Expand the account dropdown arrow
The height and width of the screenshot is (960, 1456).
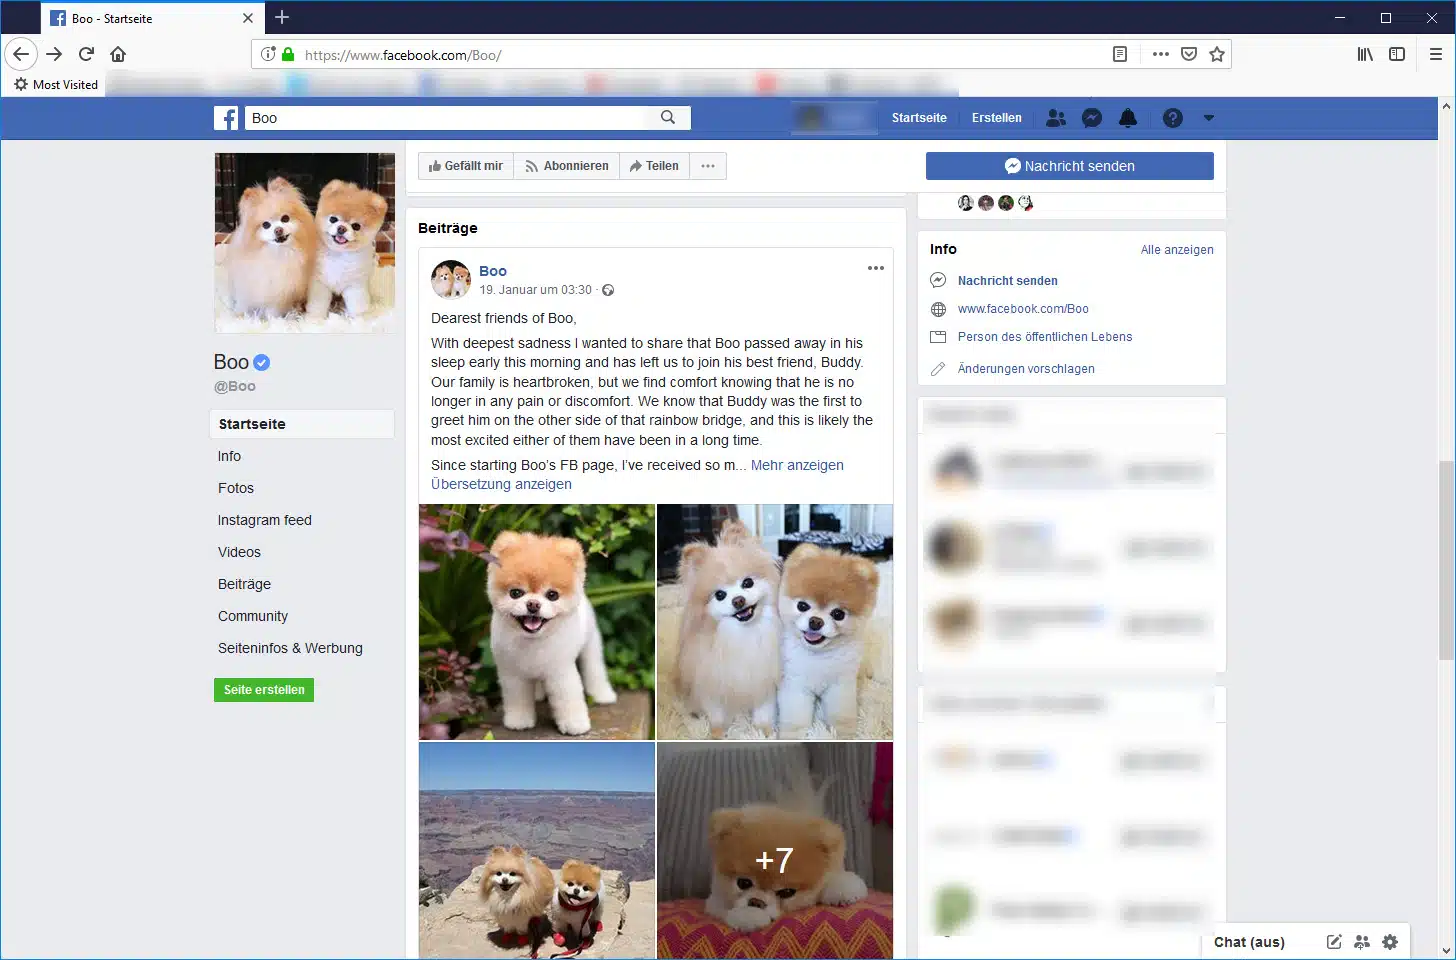(1208, 118)
